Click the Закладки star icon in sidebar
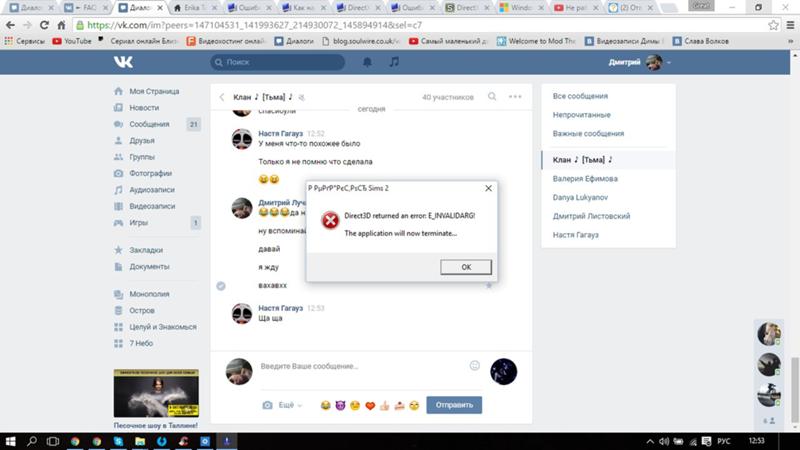The width and height of the screenshot is (800, 450). click(118, 250)
